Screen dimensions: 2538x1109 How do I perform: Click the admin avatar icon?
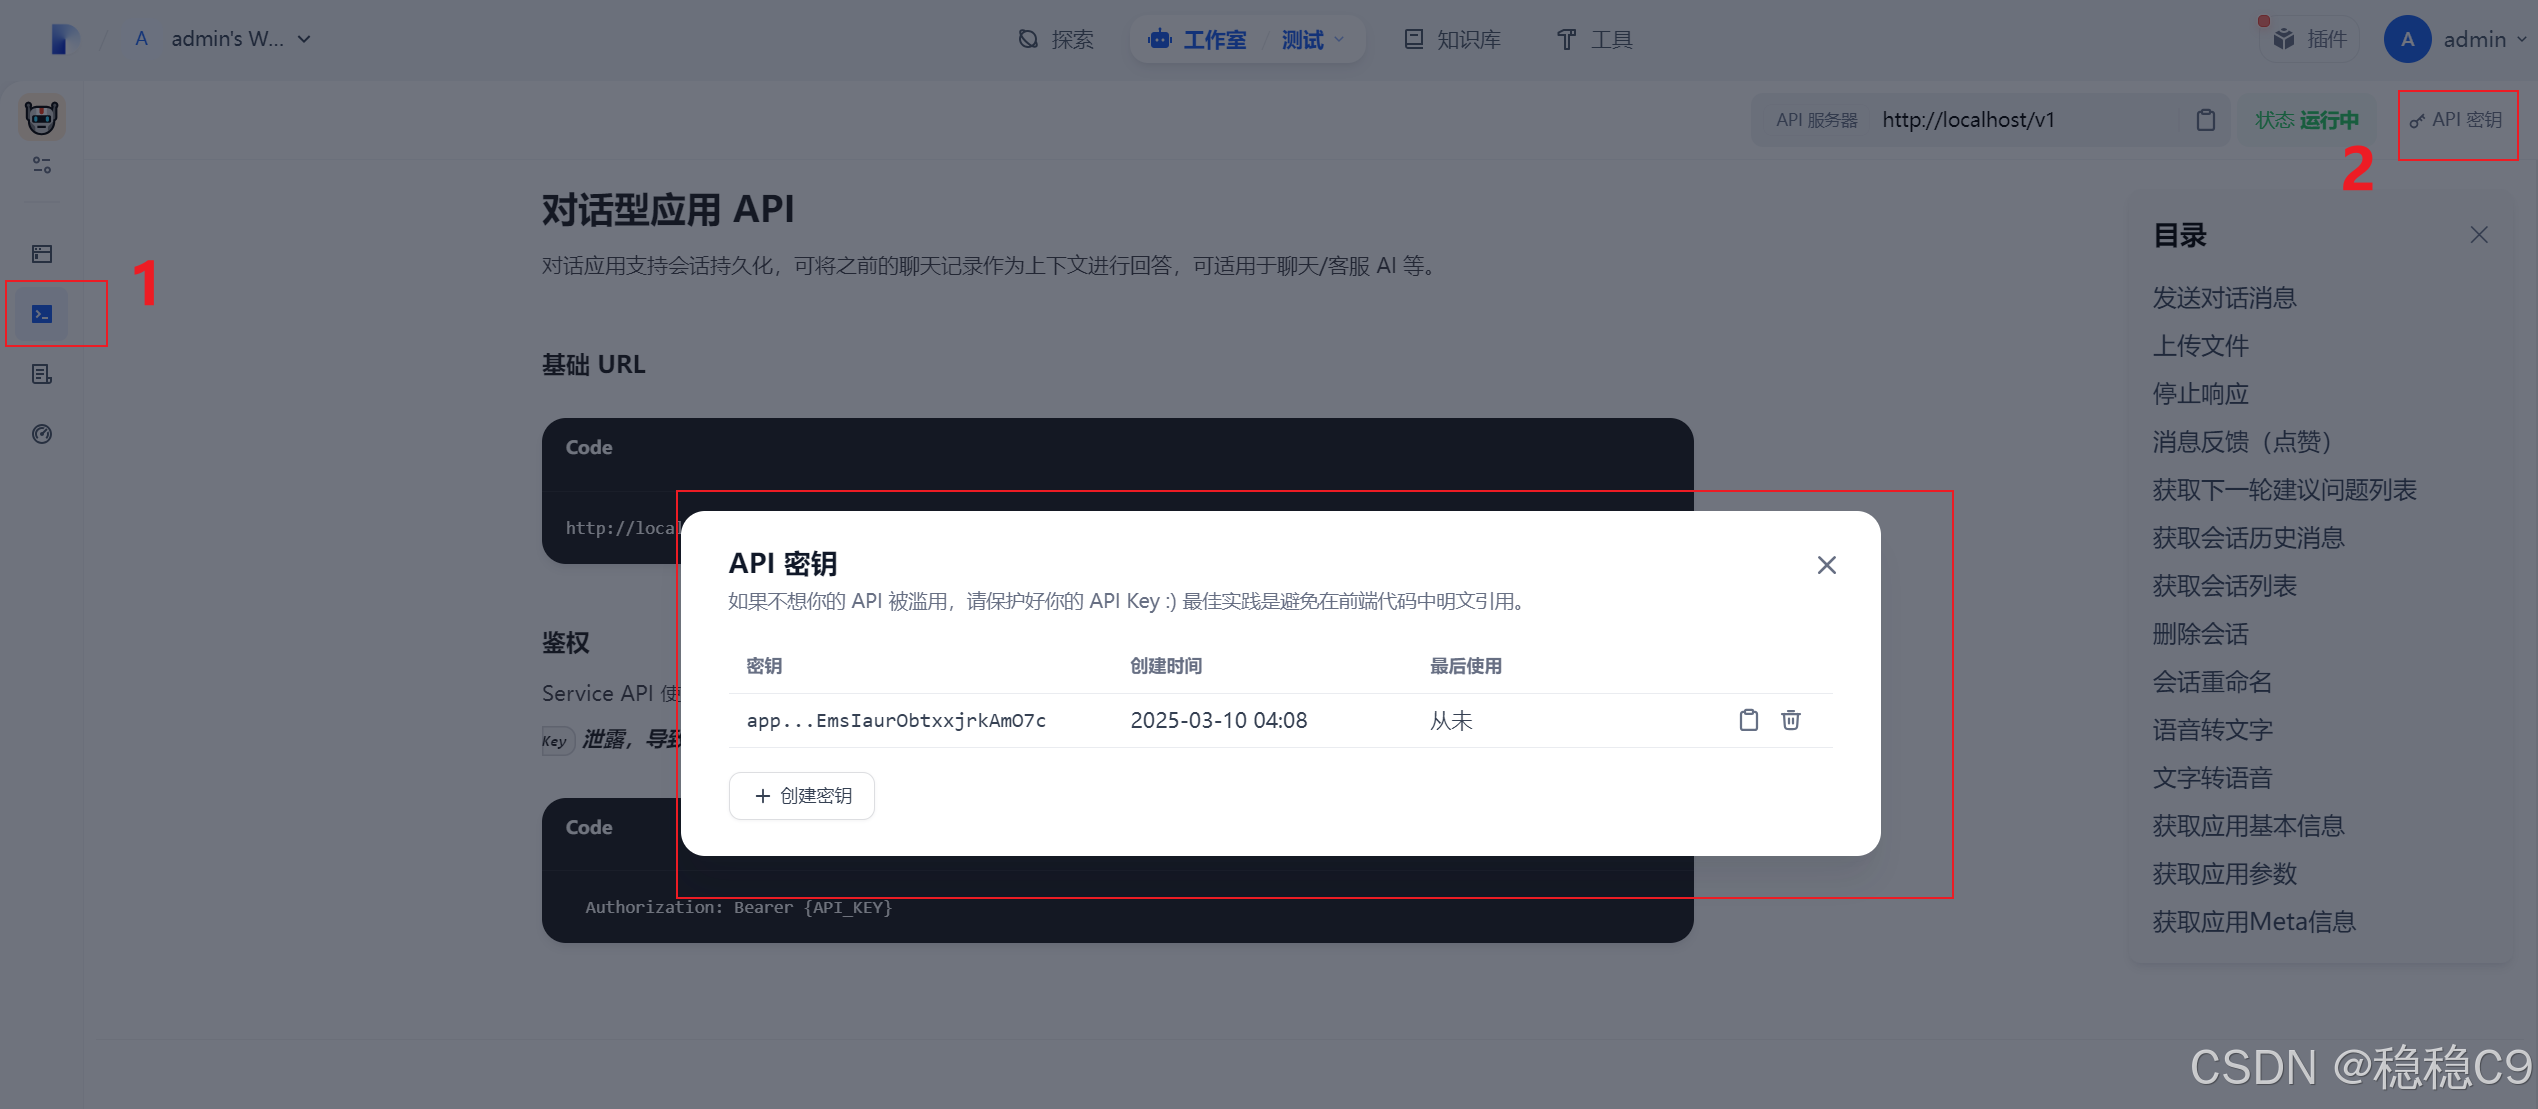click(x=2407, y=39)
